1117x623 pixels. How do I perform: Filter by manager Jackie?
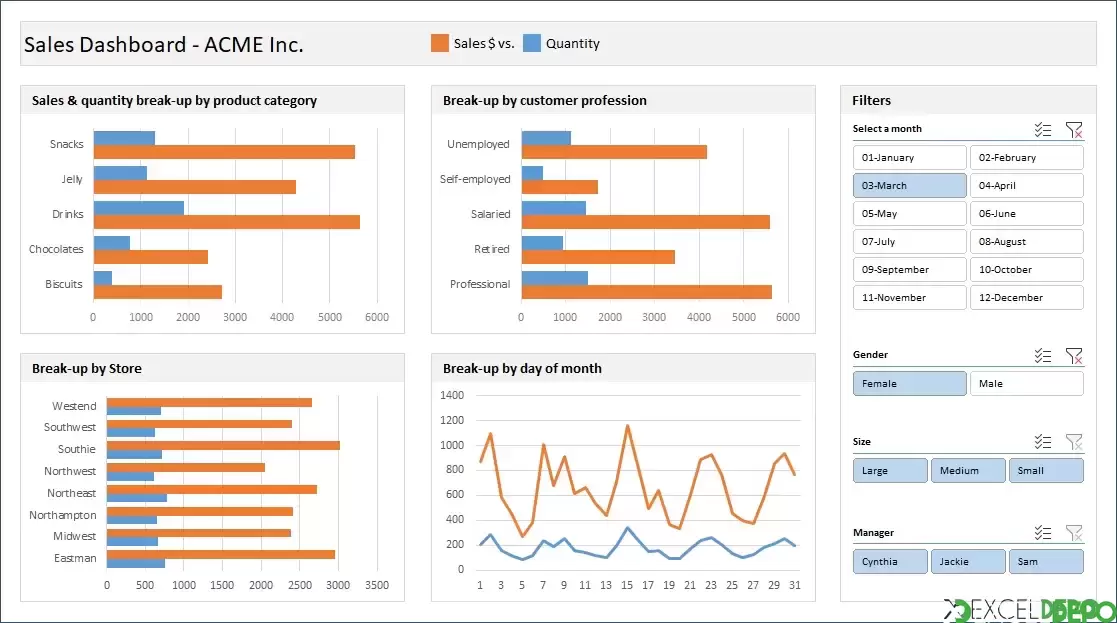(x=968, y=561)
